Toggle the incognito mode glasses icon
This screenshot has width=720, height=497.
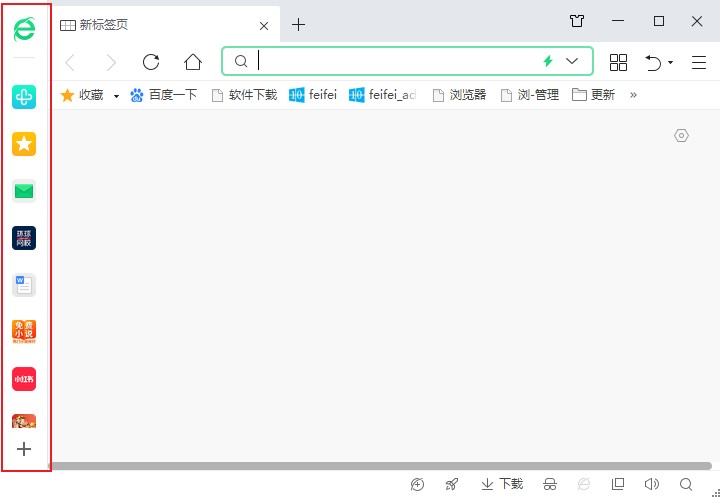pyautogui.click(x=550, y=484)
